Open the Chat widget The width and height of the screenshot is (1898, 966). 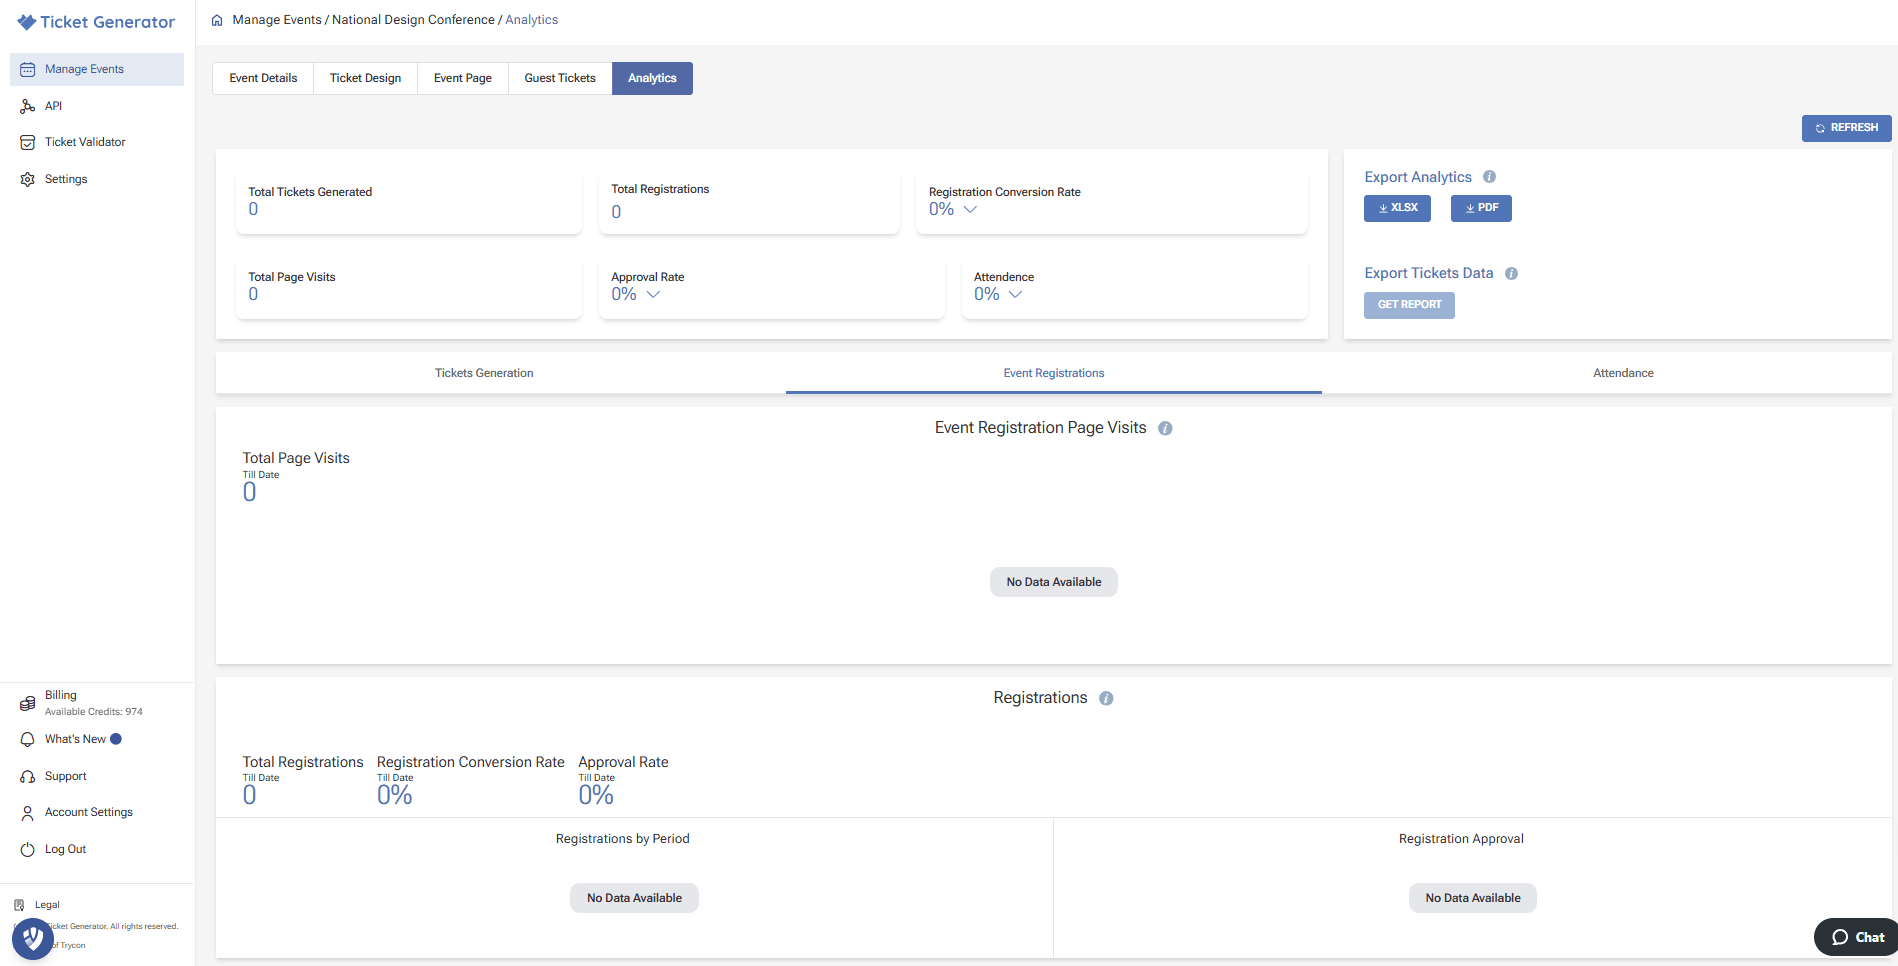tap(1857, 937)
